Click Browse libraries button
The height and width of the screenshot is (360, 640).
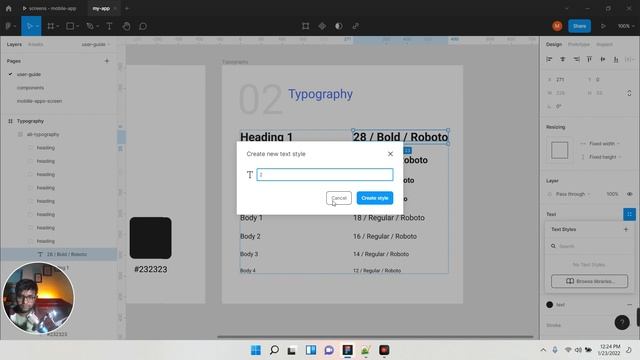point(589,281)
